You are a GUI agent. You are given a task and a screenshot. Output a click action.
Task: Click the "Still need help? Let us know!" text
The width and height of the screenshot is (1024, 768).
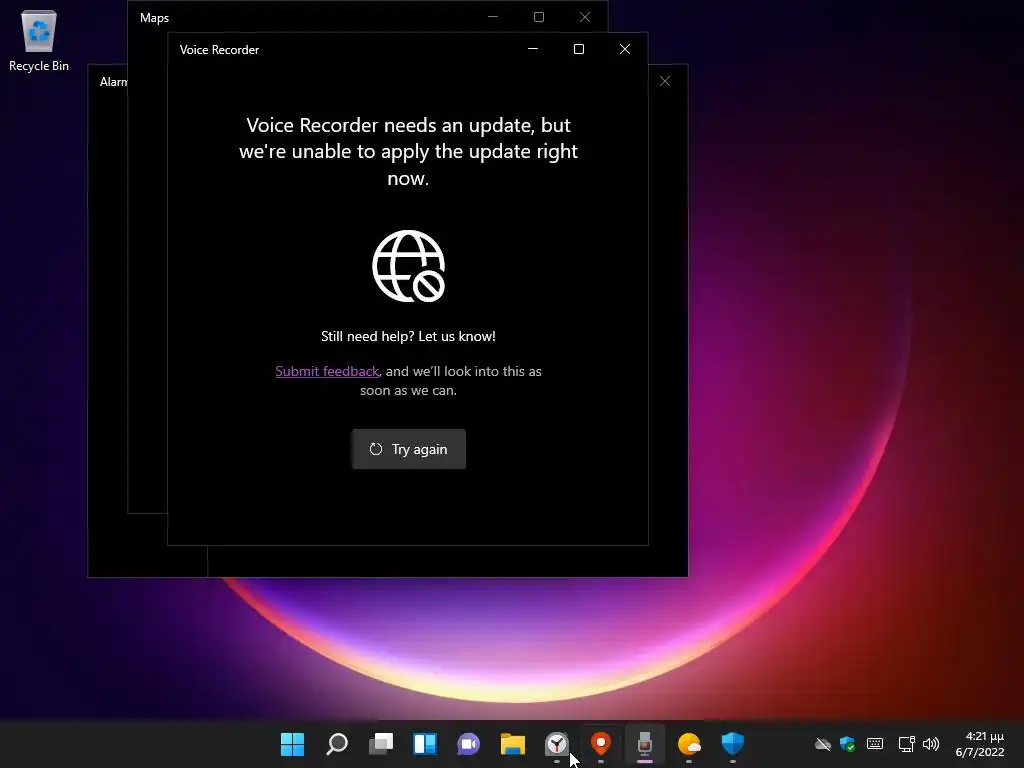[x=408, y=336]
